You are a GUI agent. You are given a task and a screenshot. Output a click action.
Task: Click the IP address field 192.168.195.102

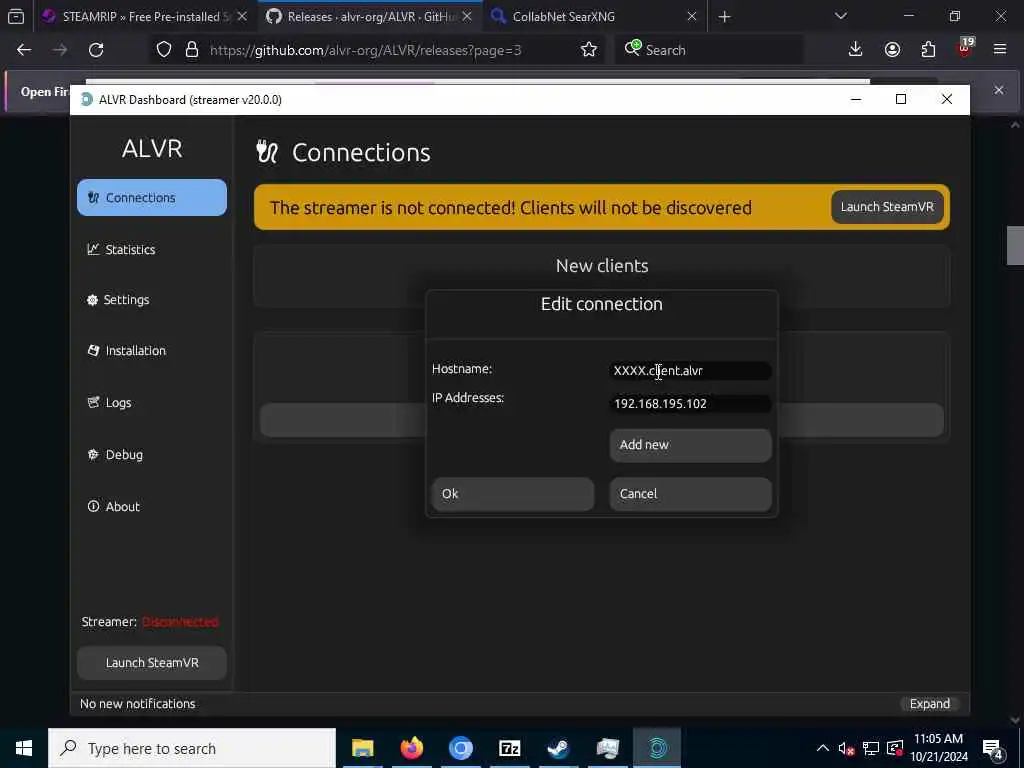pyautogui.click(x=690, y=404)
